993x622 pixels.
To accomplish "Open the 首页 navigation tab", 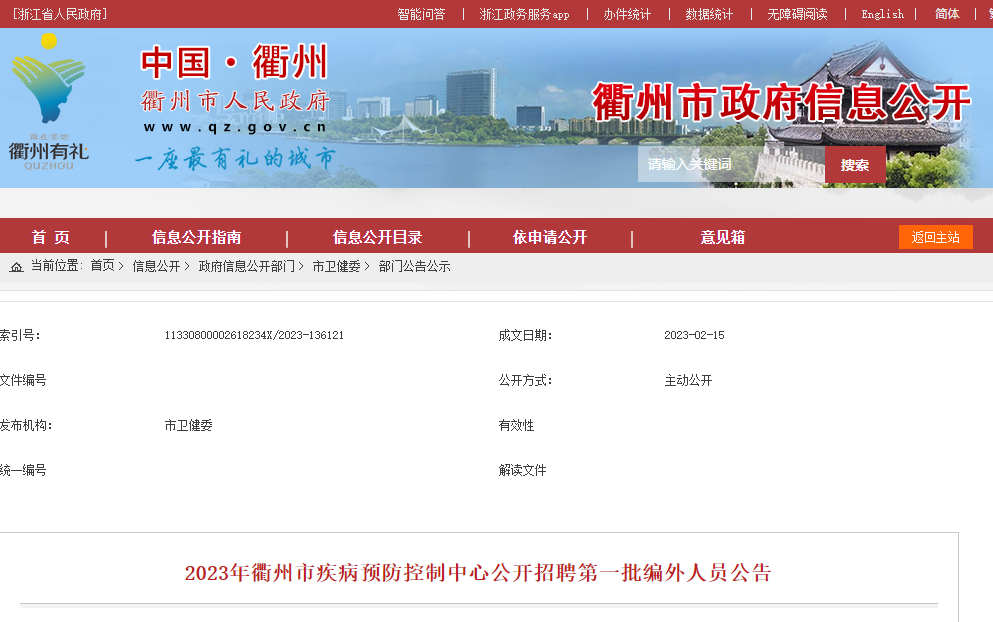I will [51, 238].
